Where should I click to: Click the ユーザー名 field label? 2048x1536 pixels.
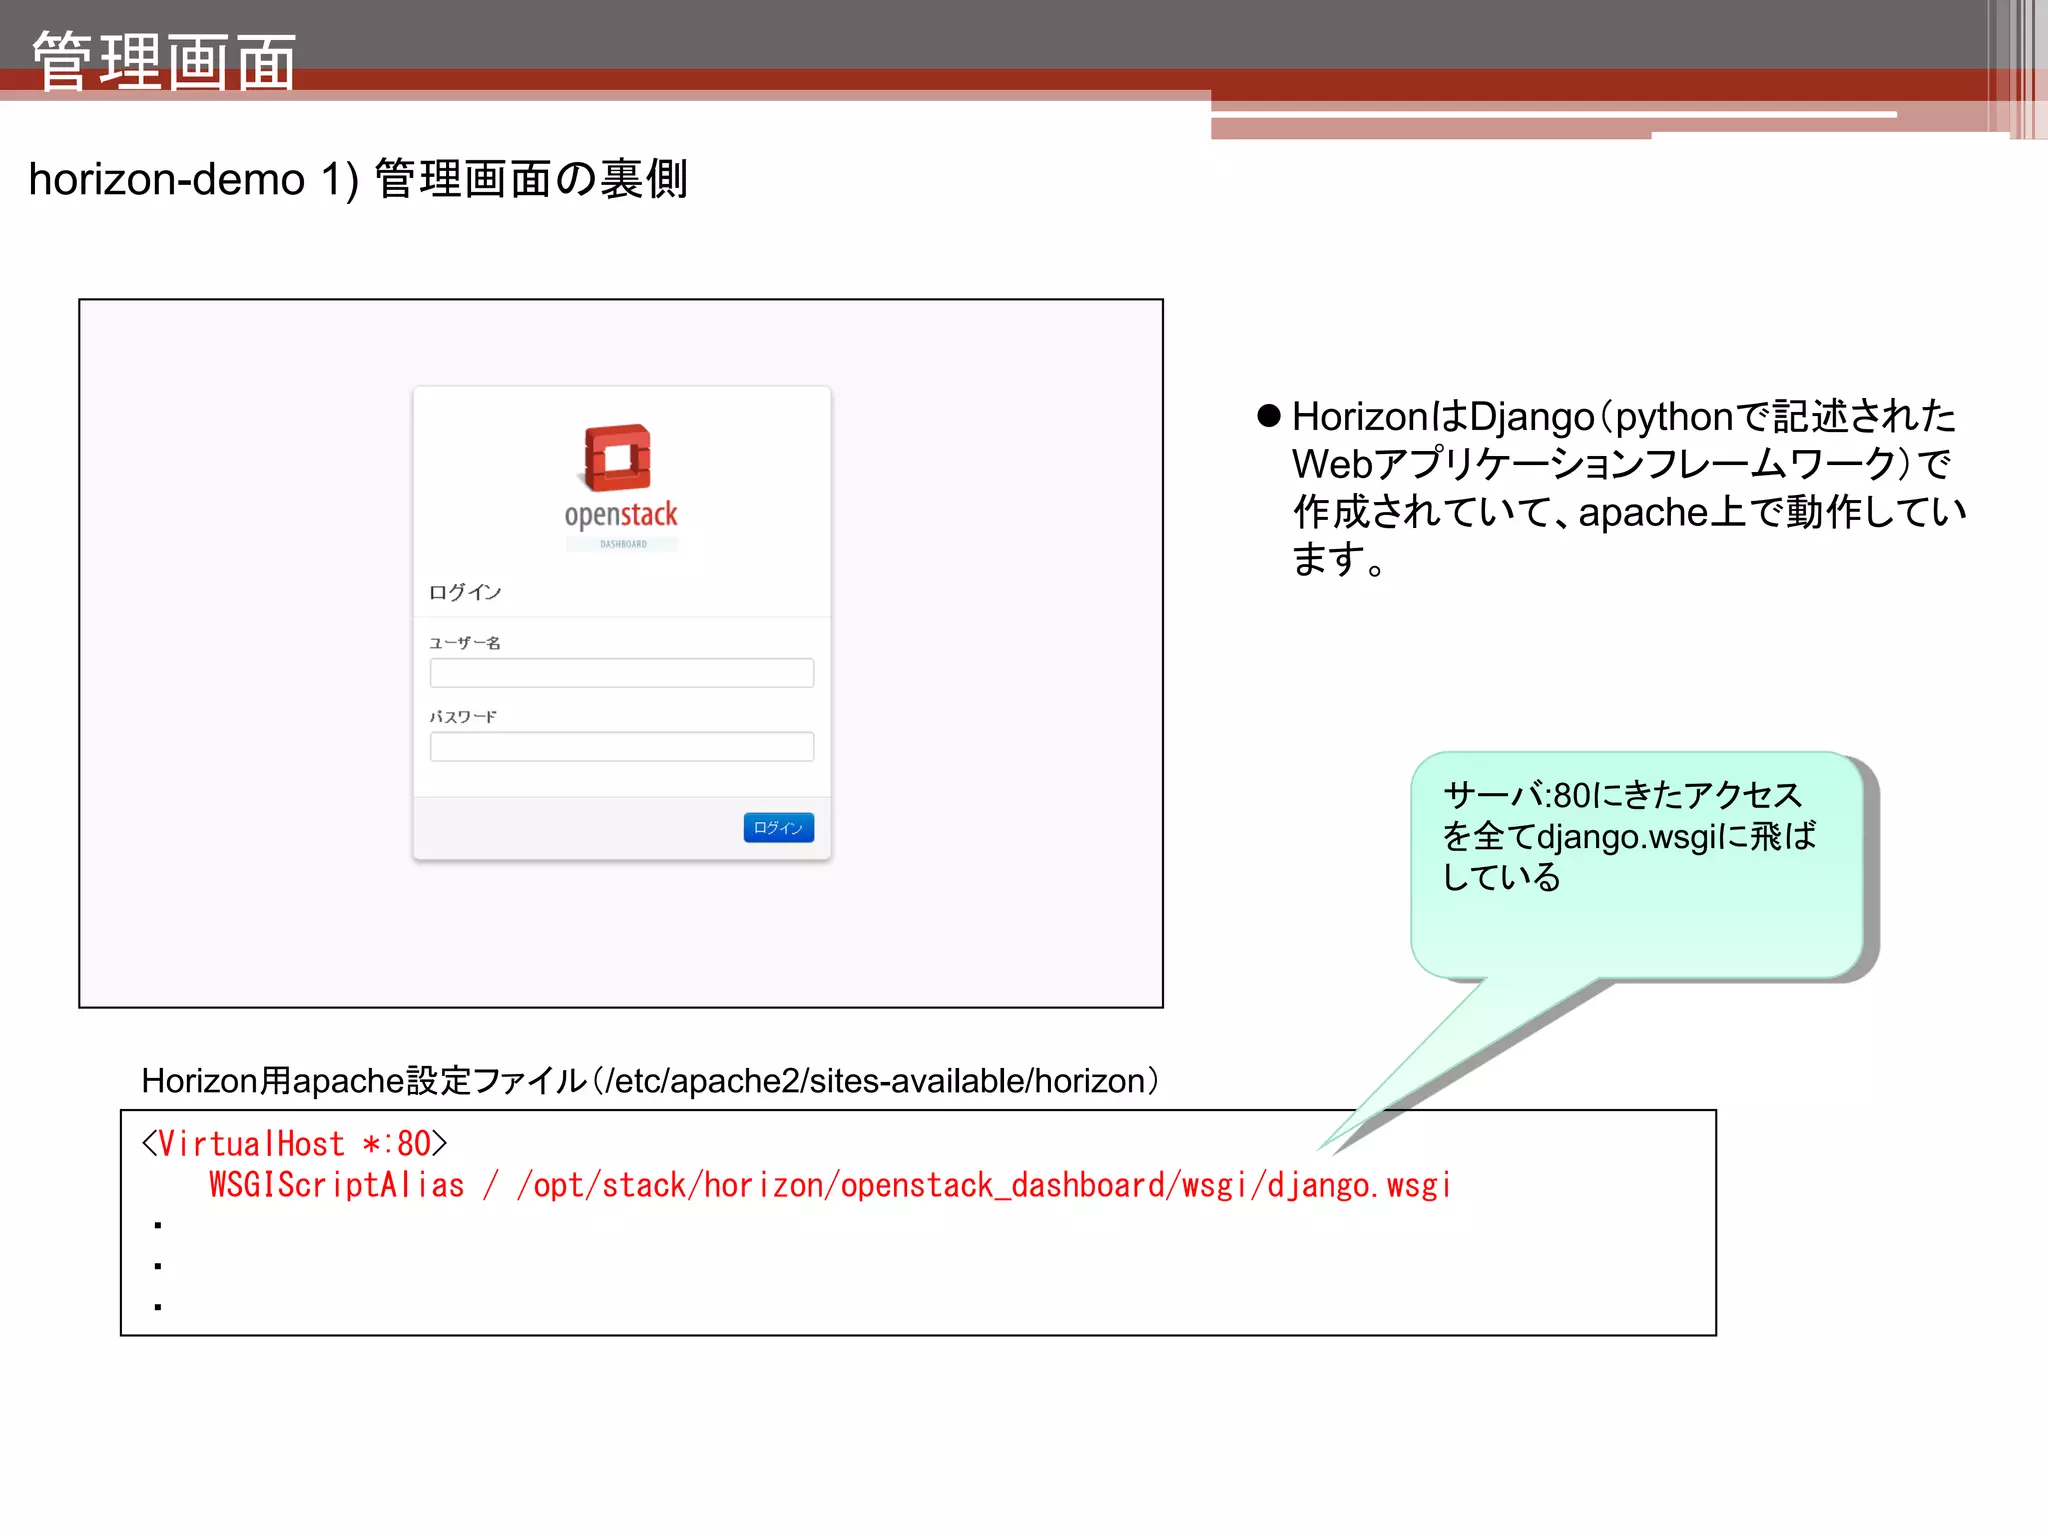[x=465, y=642]
